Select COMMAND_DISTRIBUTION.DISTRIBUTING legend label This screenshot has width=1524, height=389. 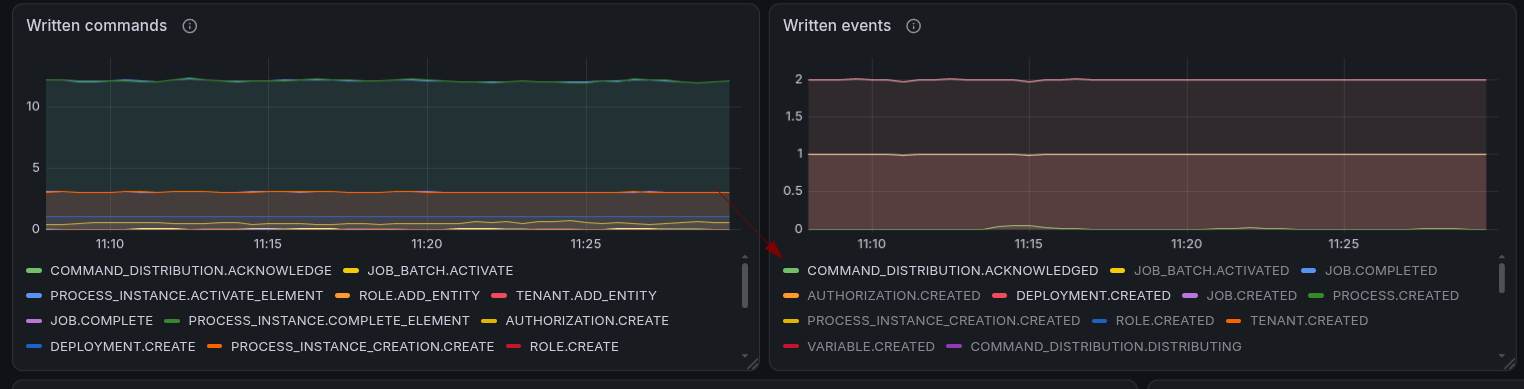point(1106,346)
